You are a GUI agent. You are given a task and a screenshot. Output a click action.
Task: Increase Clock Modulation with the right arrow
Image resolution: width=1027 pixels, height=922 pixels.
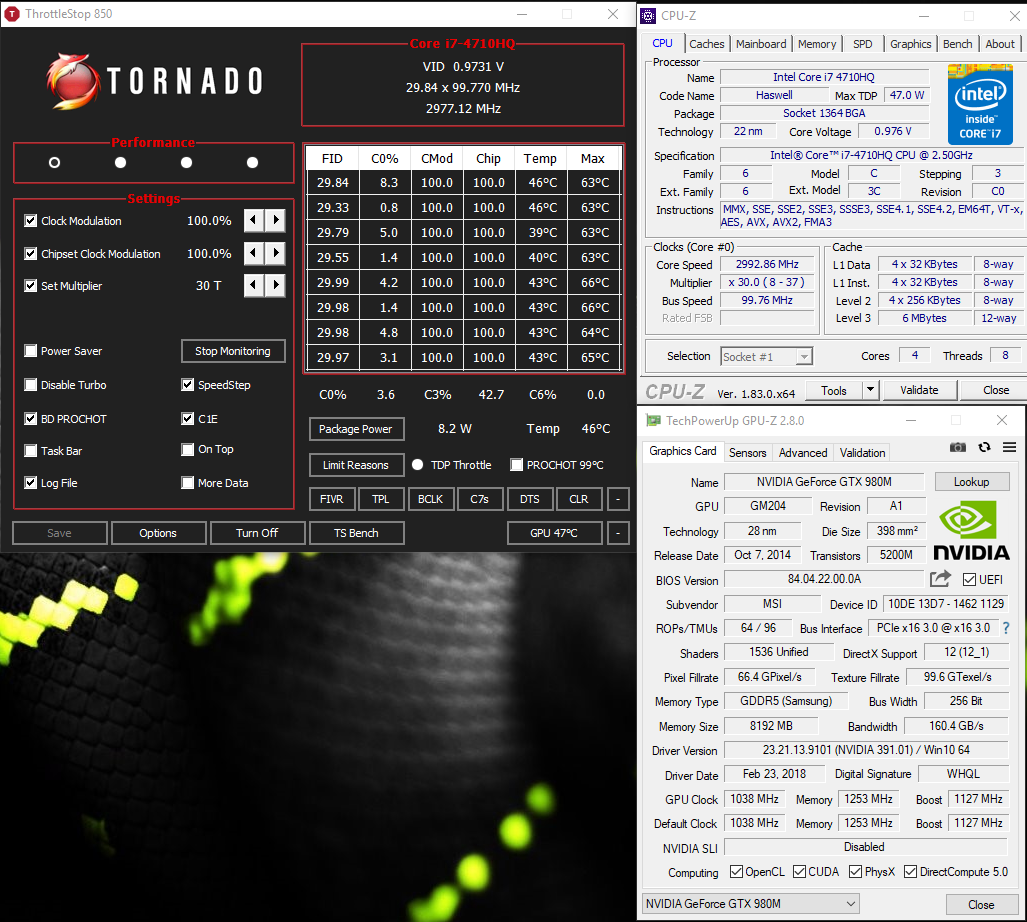click(276, 221)
